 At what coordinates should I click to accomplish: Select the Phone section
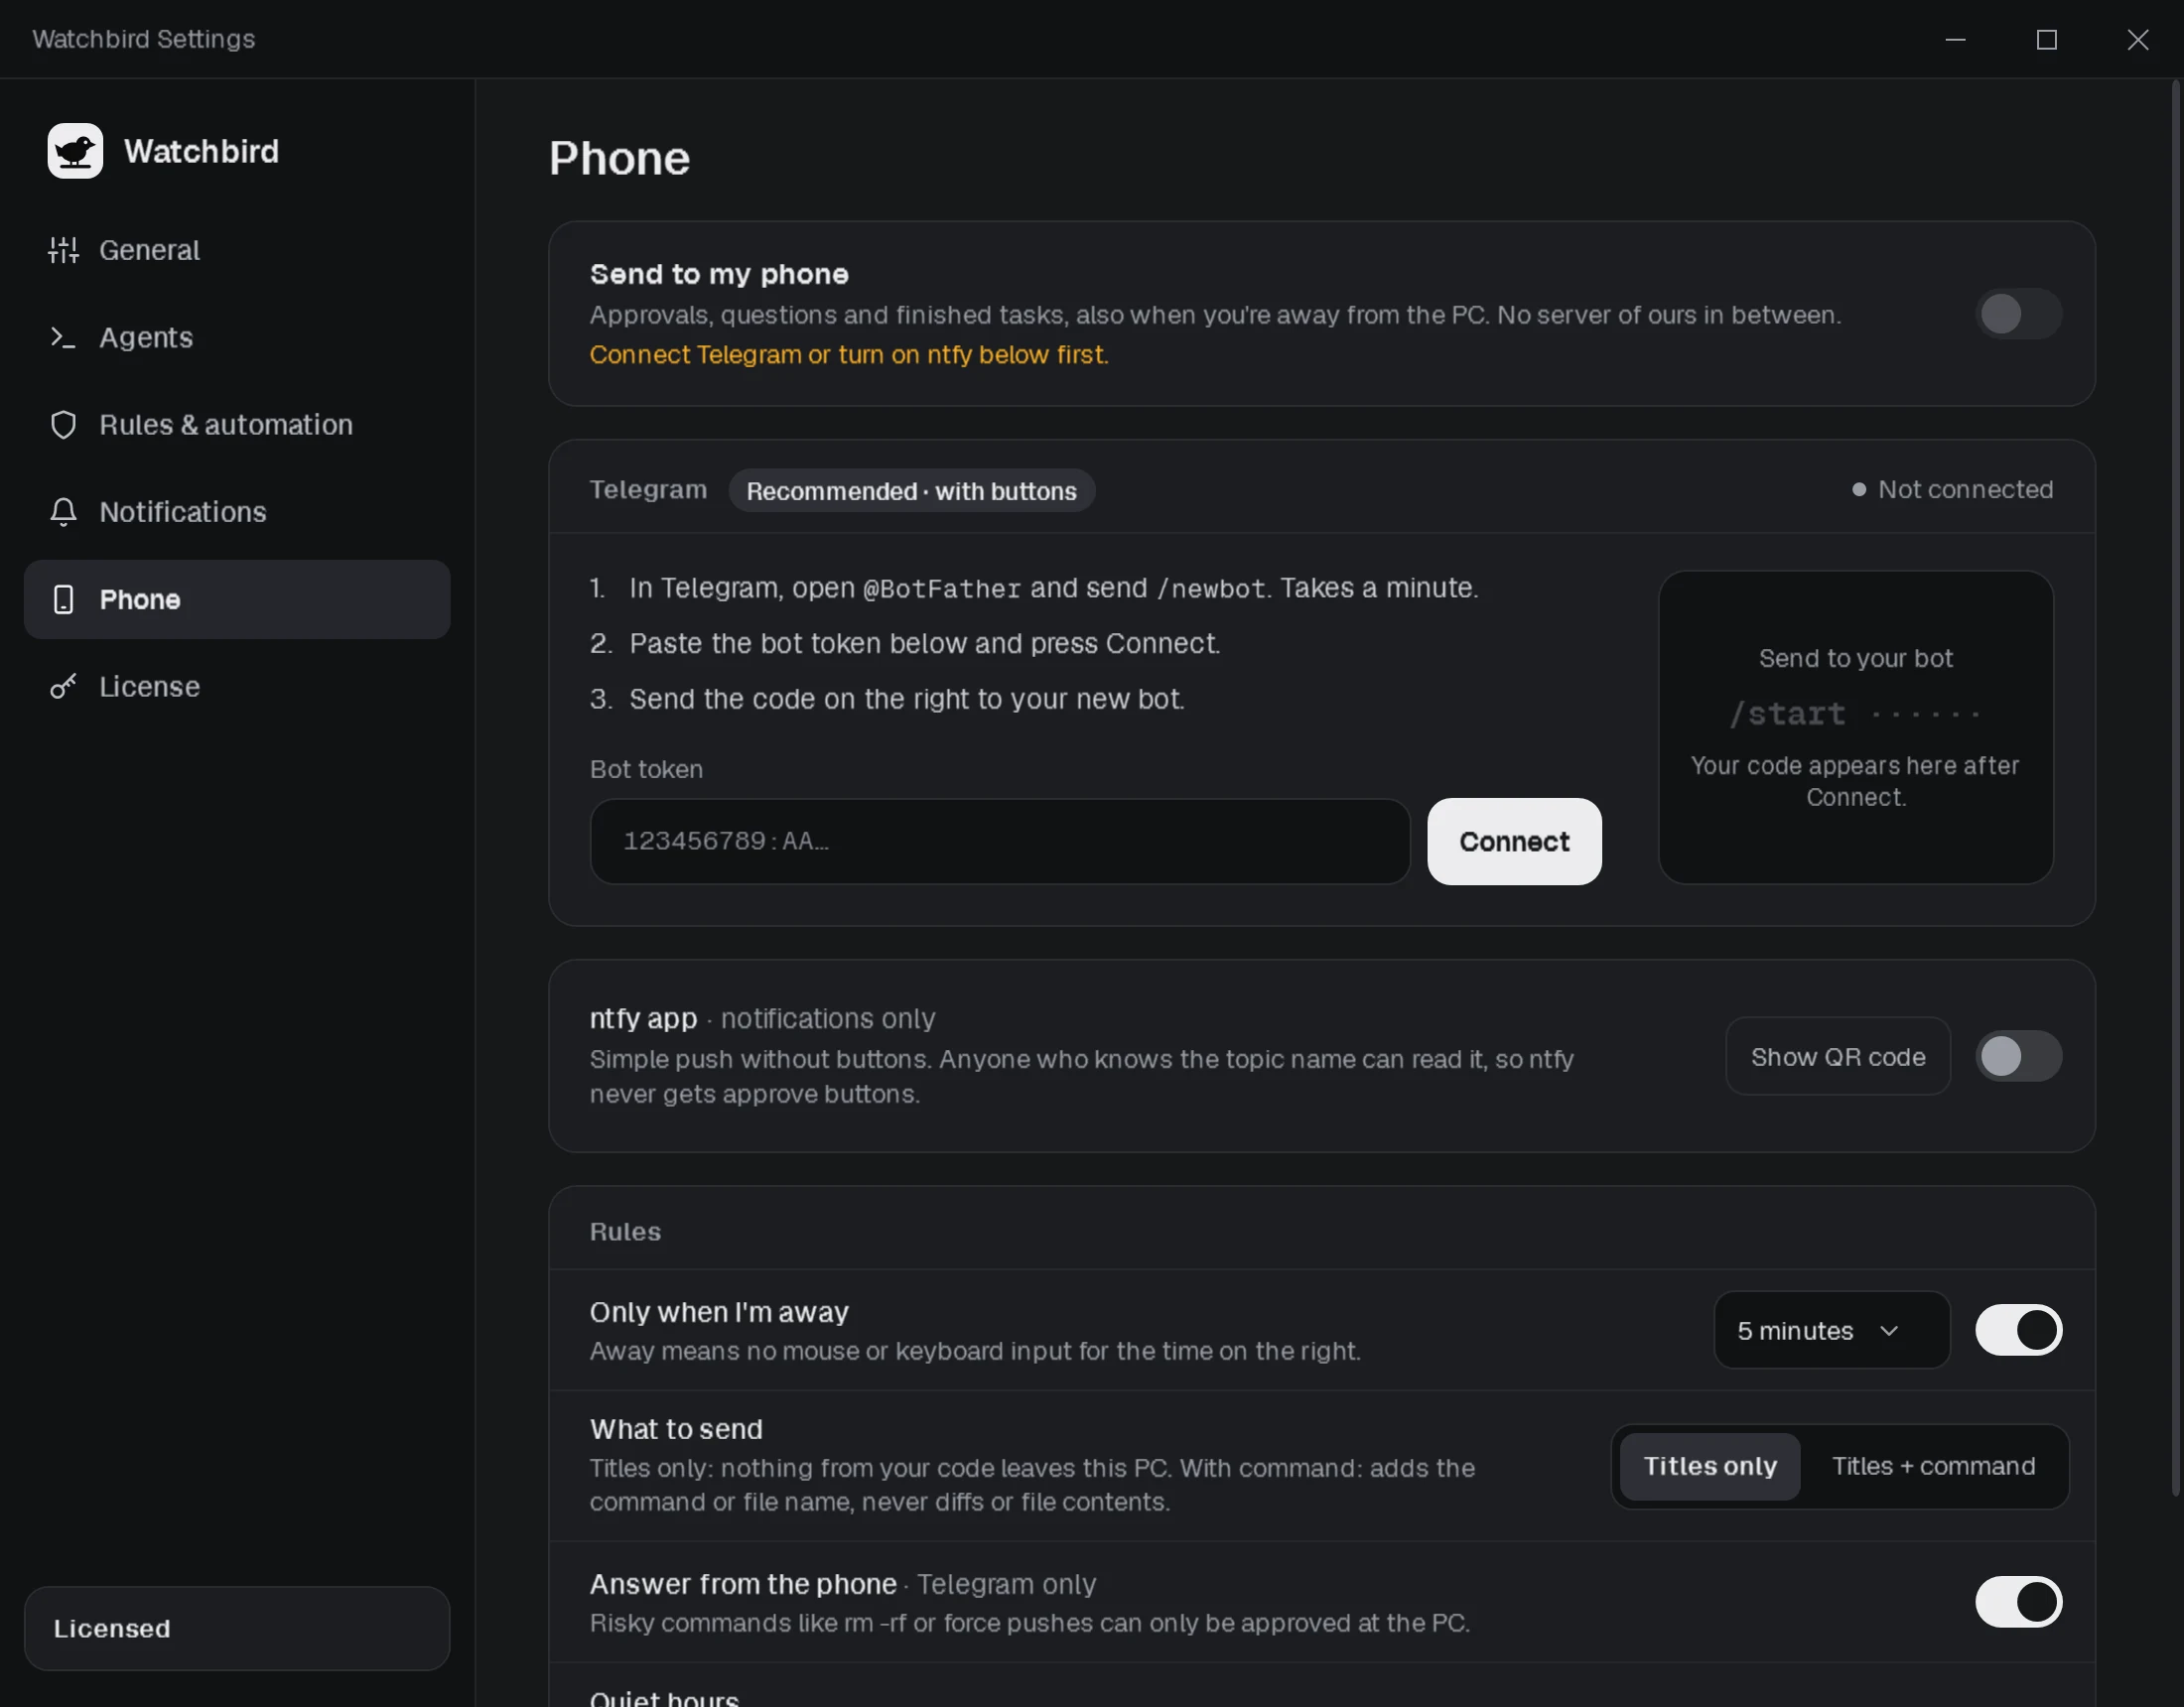click(237, 599)
